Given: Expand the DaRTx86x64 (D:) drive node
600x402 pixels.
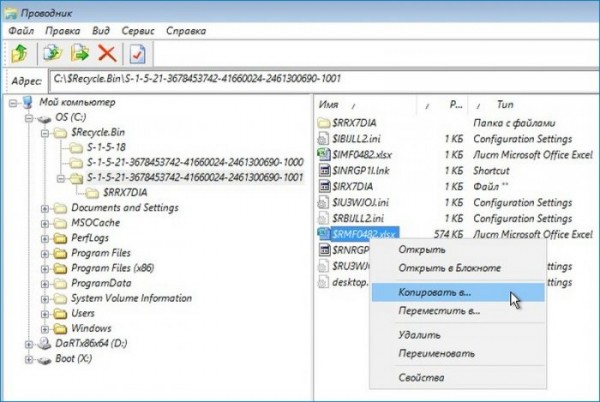Looking at the screenshot, I should pyautogui.click(x=29, y=344).
